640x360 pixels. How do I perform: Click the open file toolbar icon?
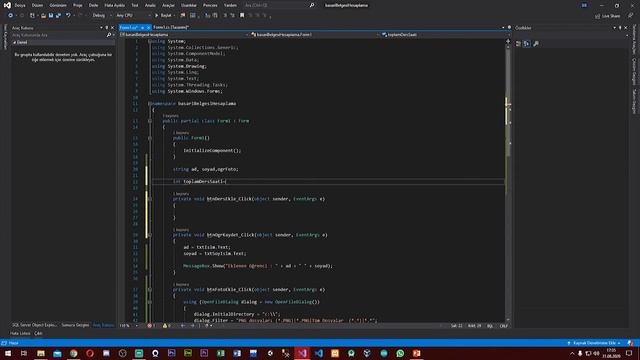point(43,16)
